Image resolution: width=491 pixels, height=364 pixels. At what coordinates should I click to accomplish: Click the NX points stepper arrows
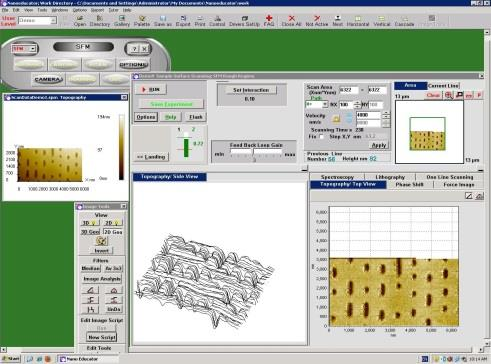(x=357, y=105)
